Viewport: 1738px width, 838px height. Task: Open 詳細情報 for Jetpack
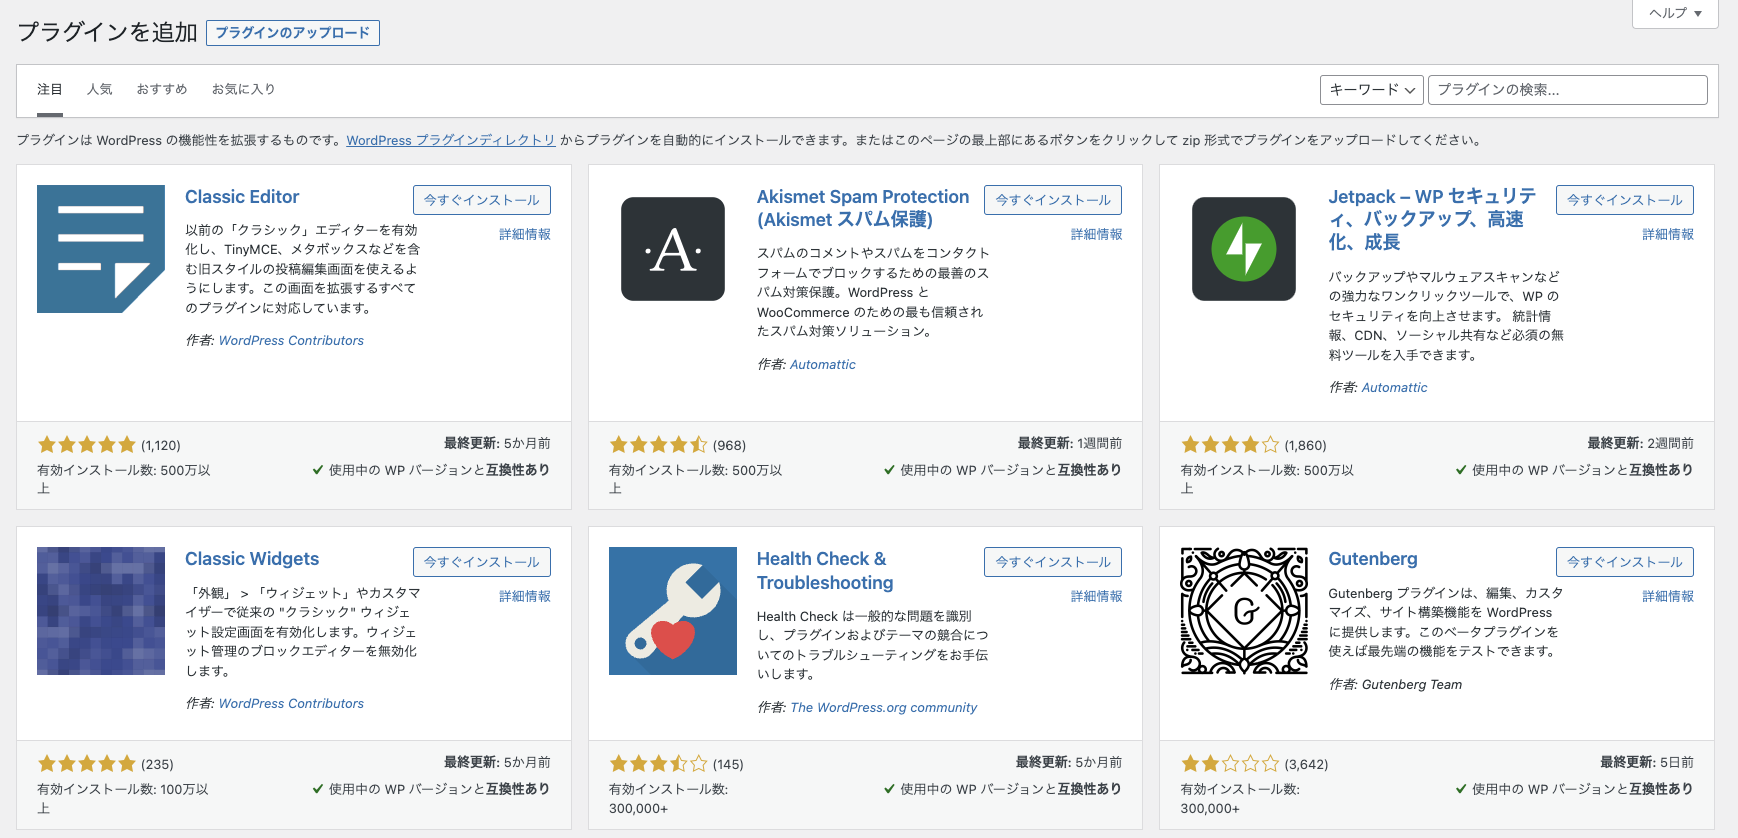[1668, 234]
